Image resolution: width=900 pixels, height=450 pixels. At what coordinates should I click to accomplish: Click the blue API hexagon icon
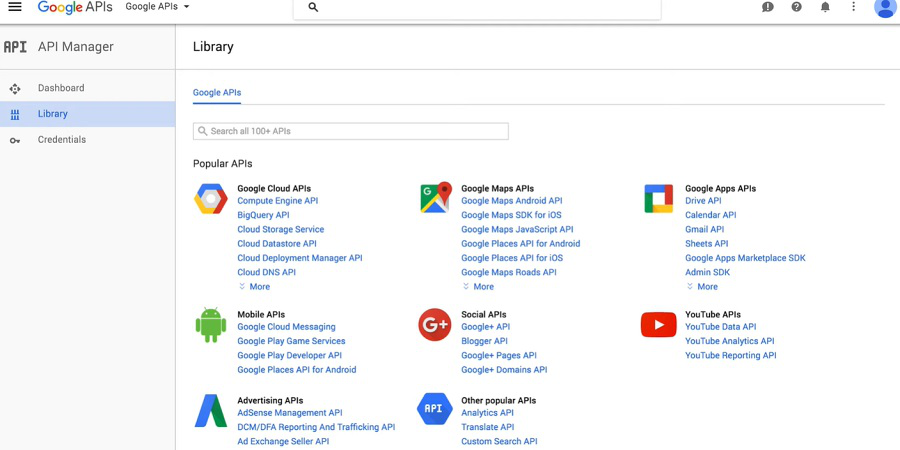coord(435,409)
